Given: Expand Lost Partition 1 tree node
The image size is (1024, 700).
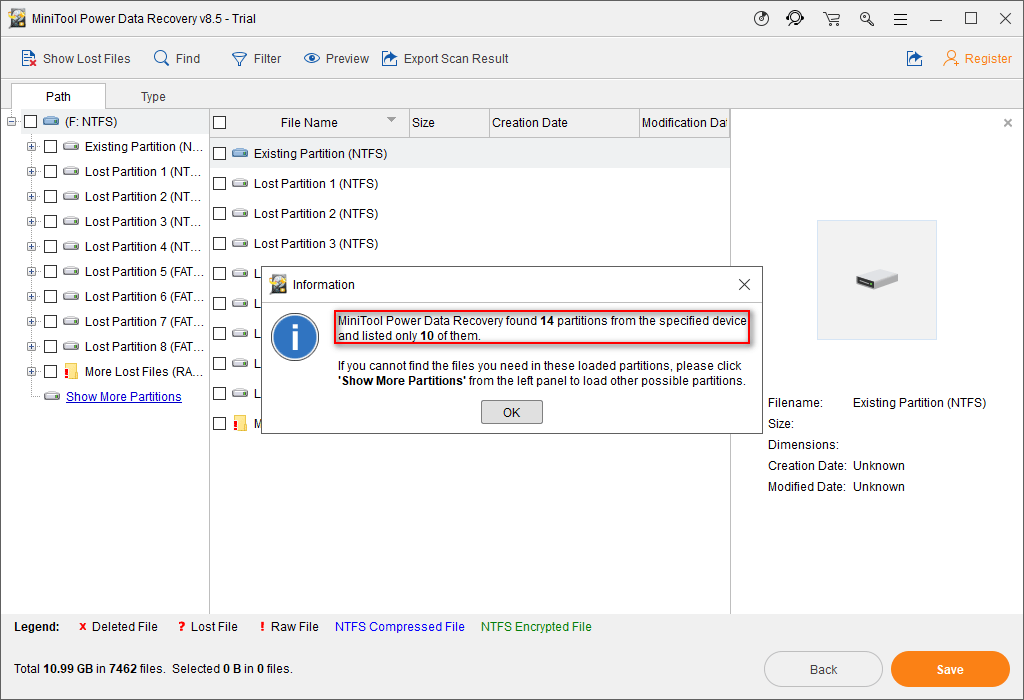Looking at the screenshot, I should tap(31, 171).
